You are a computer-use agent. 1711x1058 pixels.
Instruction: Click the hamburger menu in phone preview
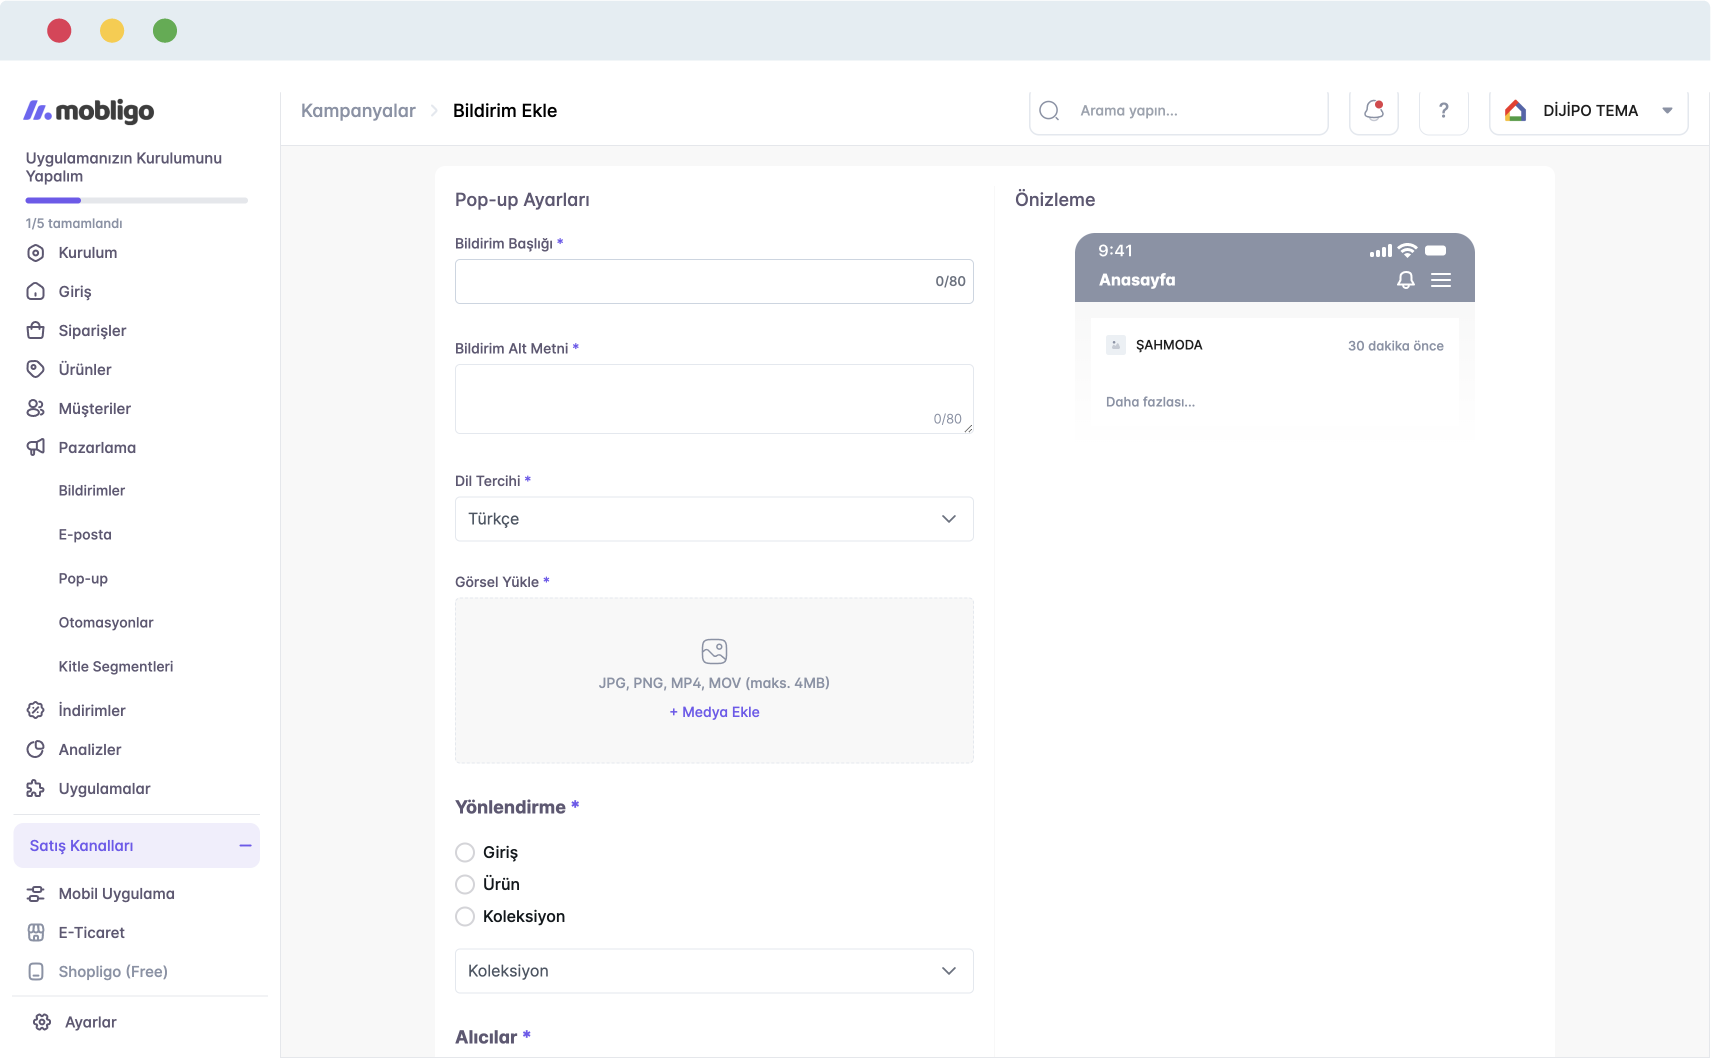(1440, 280)
